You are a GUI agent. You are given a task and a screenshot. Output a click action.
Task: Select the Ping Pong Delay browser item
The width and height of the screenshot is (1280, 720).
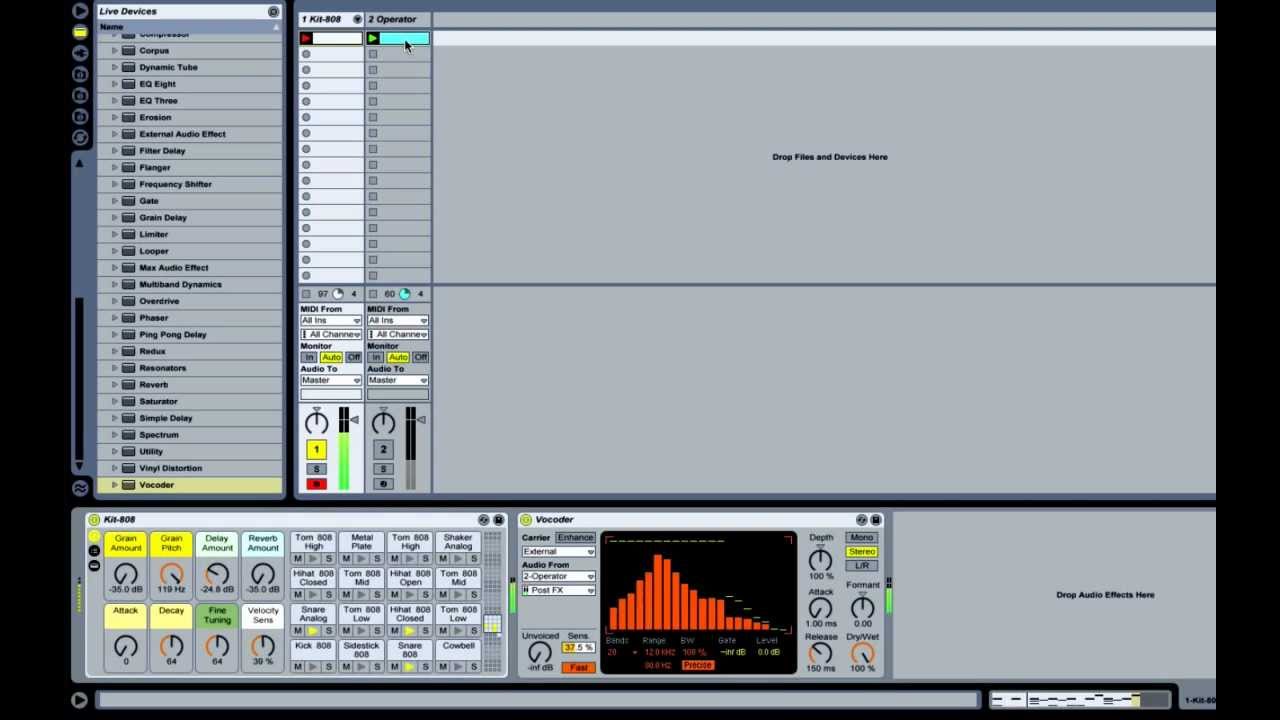point(190,335)
